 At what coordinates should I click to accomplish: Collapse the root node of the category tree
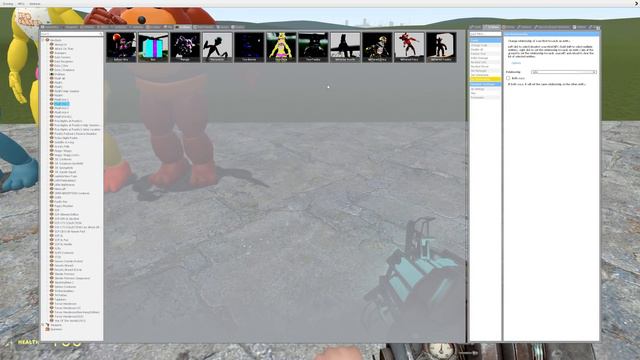tap(43, 40)
